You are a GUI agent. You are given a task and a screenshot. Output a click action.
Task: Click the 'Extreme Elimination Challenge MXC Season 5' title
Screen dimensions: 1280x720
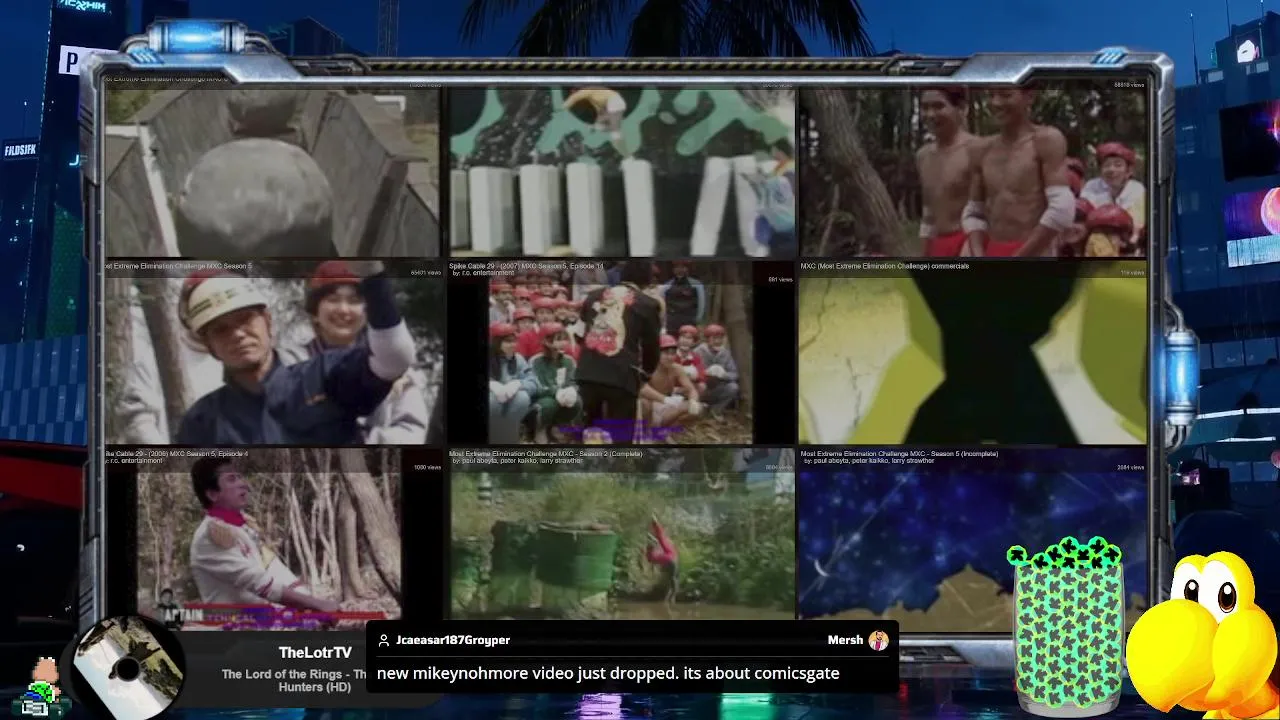click(178, 266)
